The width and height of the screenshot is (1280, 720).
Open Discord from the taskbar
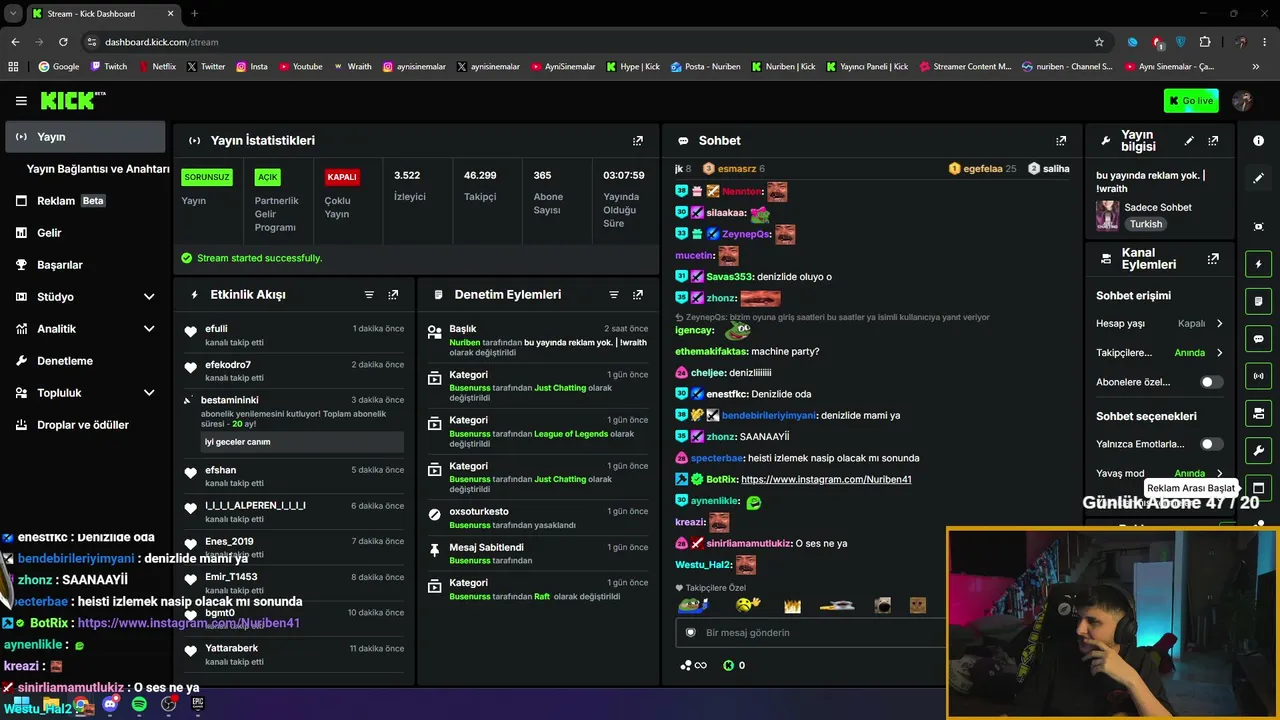[x=110, y=705]
